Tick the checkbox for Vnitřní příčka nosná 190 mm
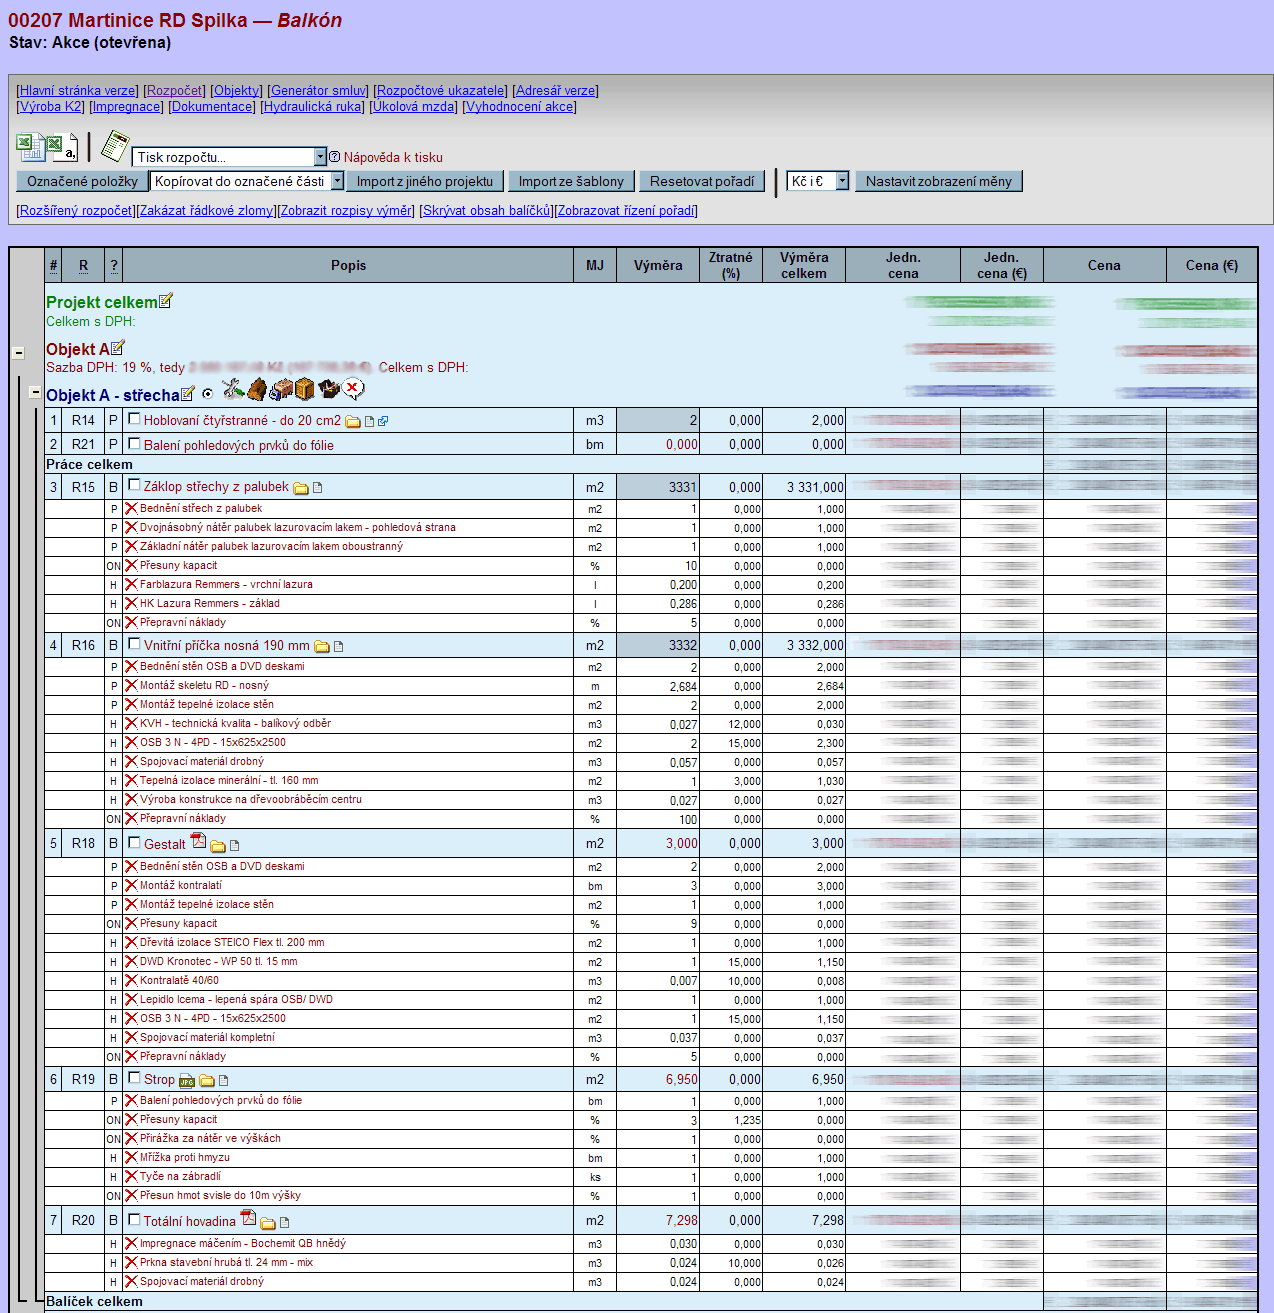The image size is (1274, 1313). 134,644
